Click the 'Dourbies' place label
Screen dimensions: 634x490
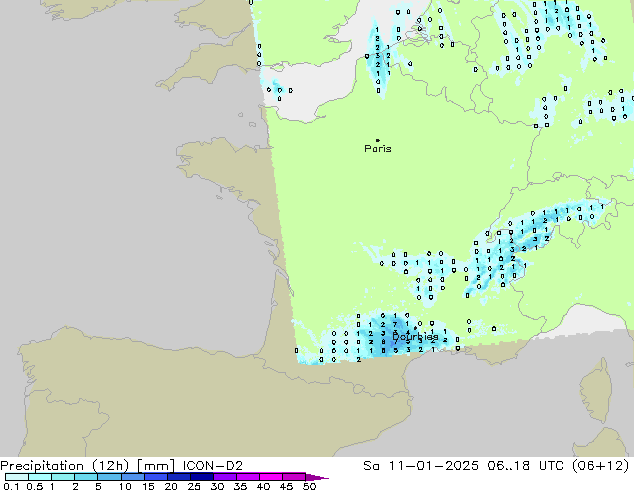coord(415,337)
